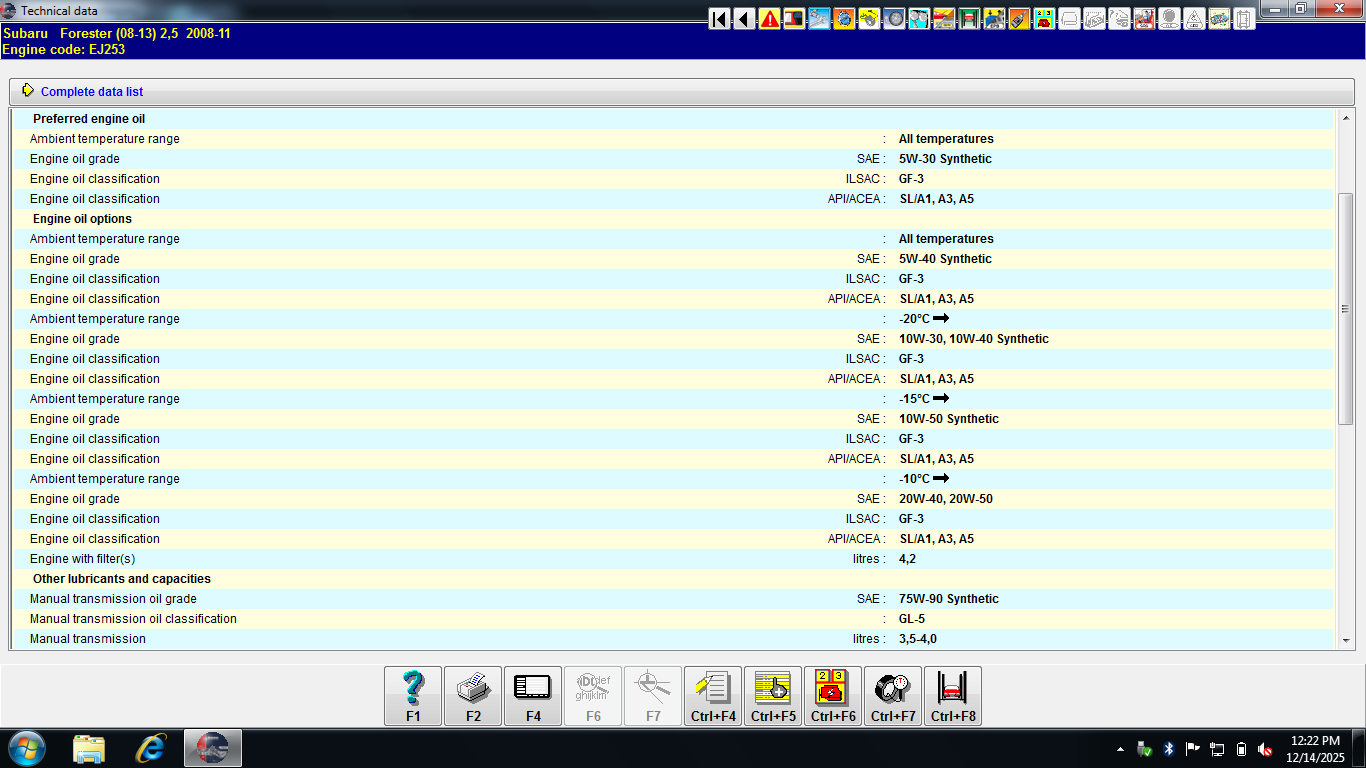
Task: Jump to first page with the bar-arrow icon
Action: pos(719,18)
